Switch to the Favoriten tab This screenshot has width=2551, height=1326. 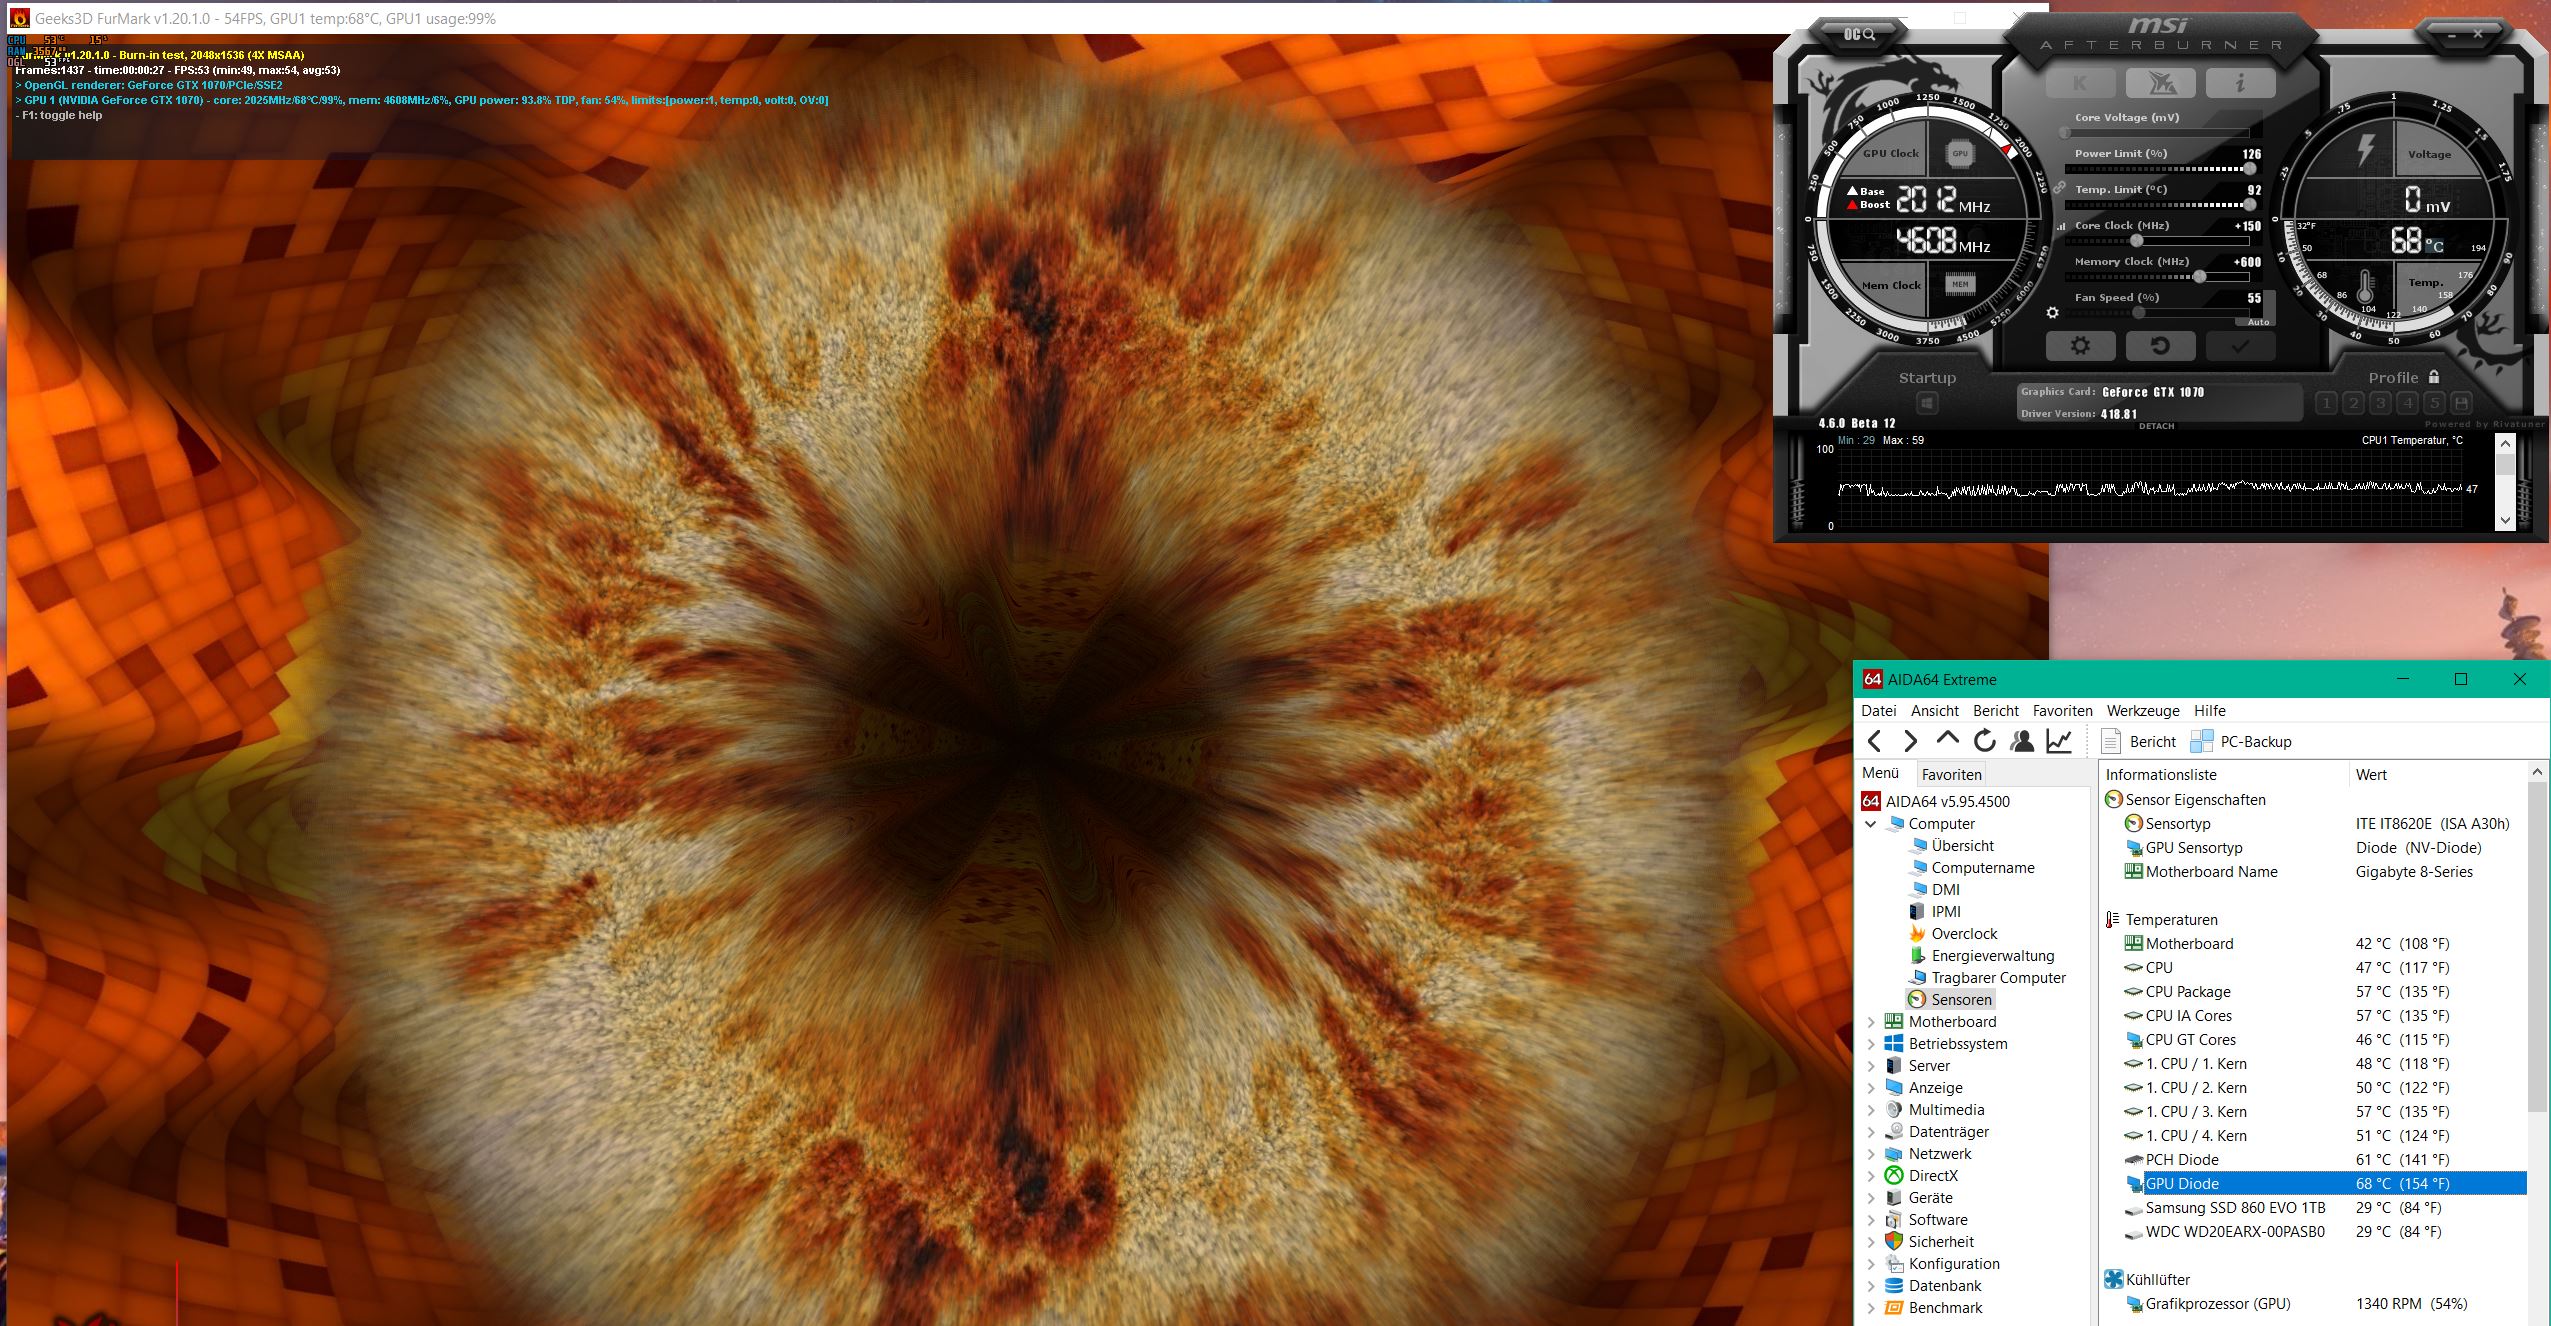point(1951,775)
